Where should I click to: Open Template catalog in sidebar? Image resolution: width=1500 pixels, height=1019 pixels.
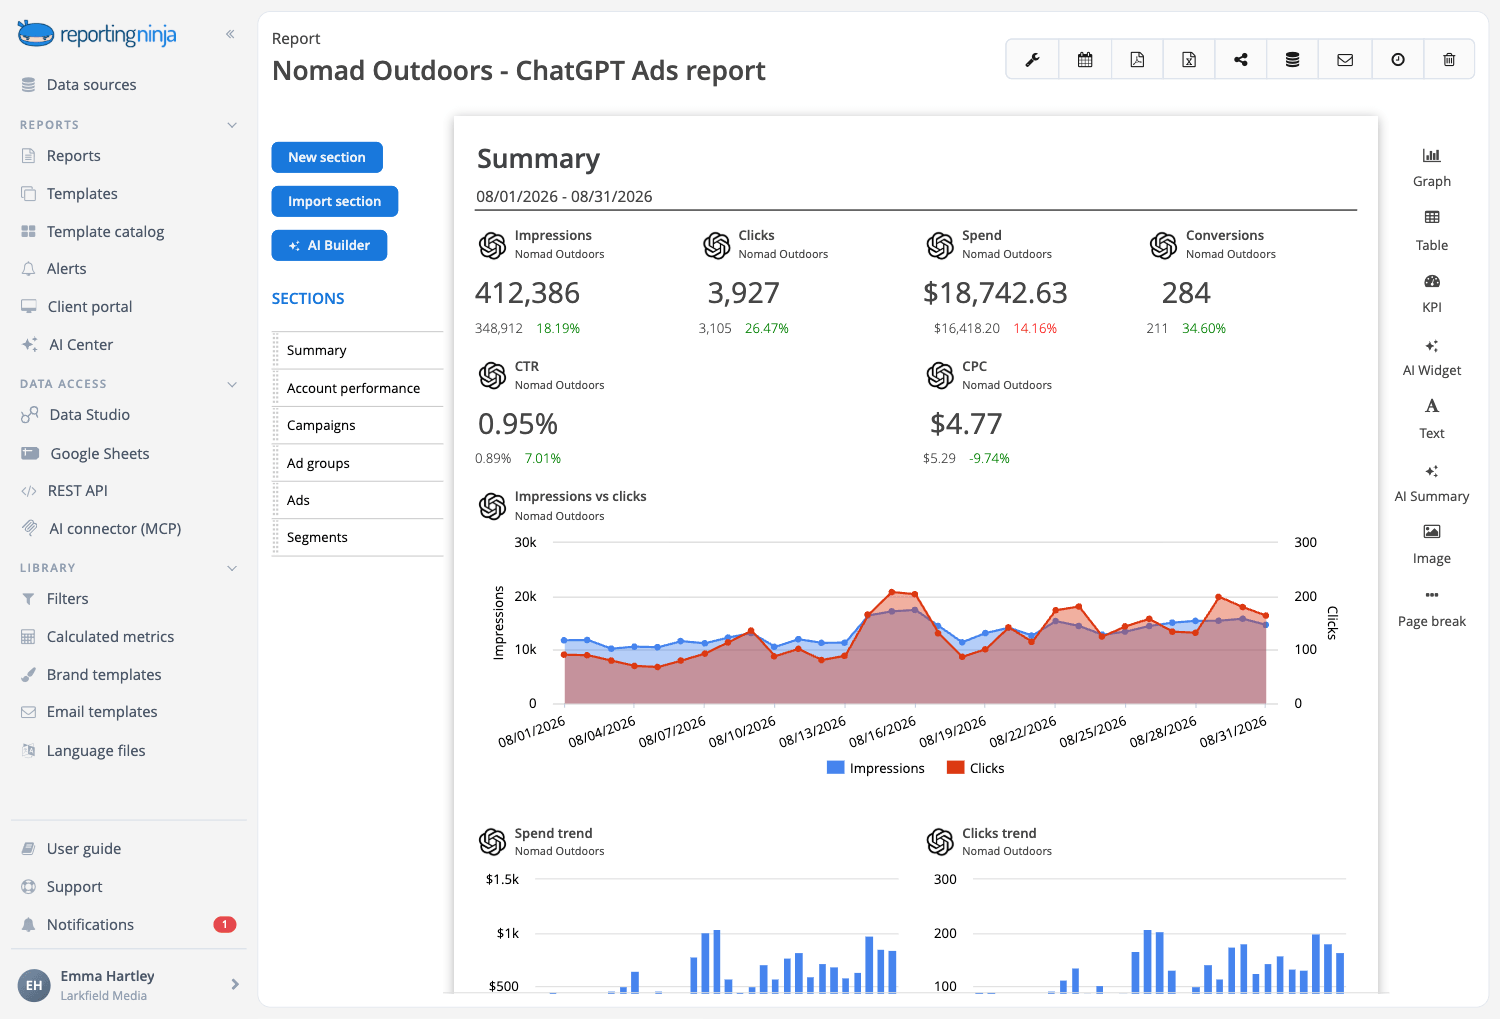click(x=105, y=231)
